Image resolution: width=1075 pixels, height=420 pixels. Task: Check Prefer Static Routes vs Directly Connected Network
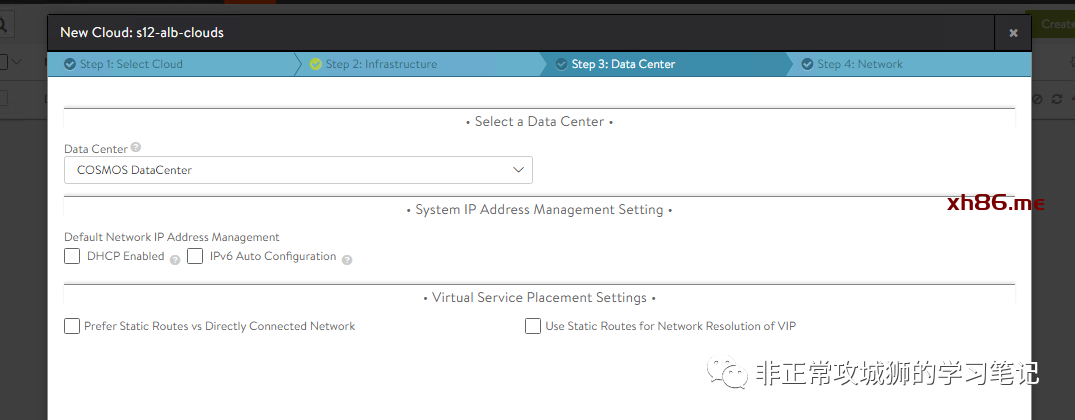[72, 326]
